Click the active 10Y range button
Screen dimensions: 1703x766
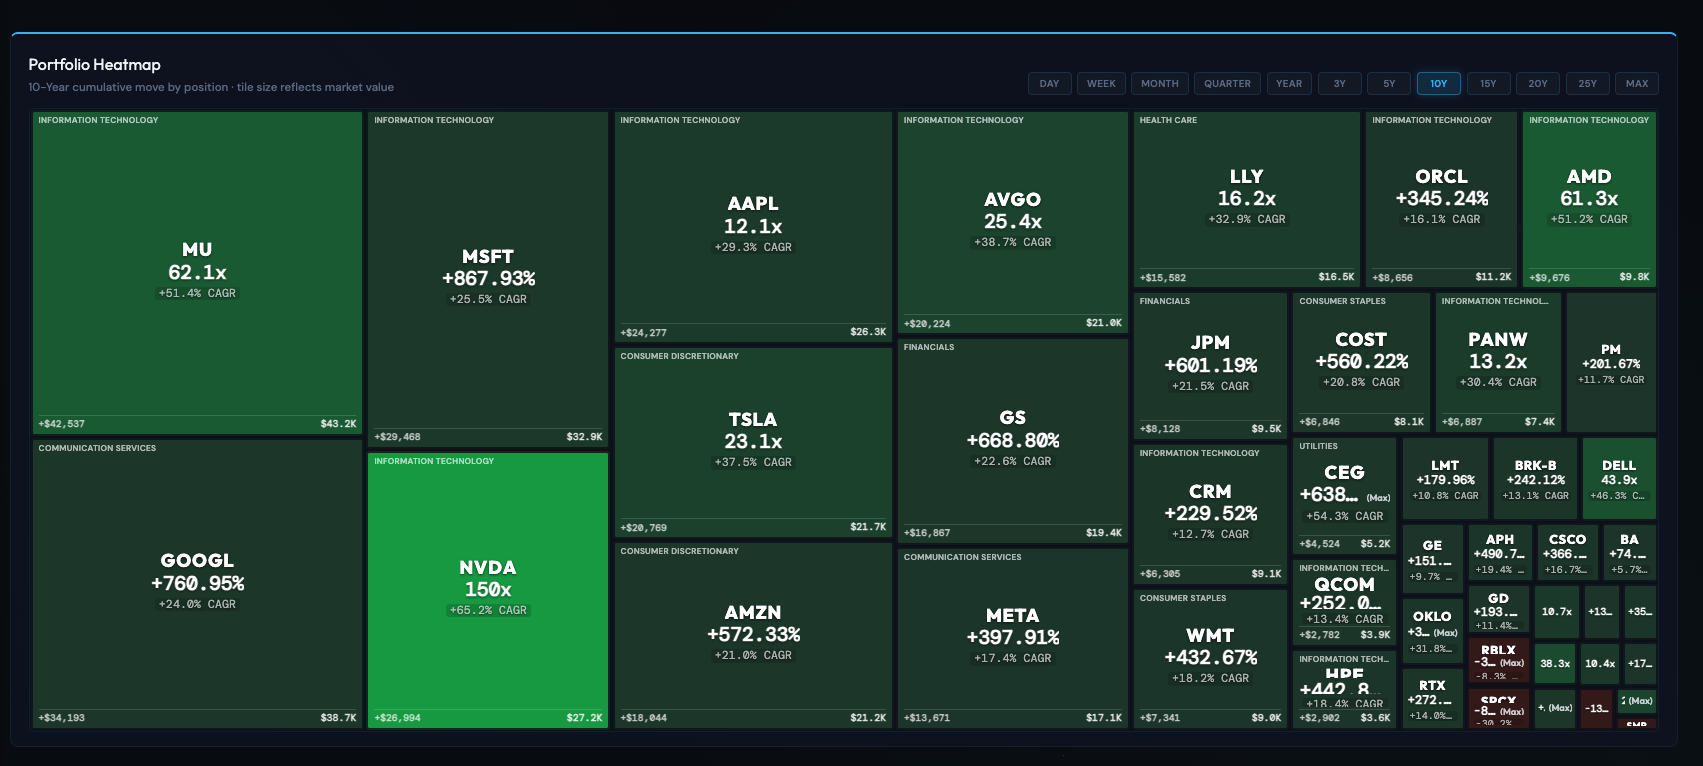pos(1439,84)
